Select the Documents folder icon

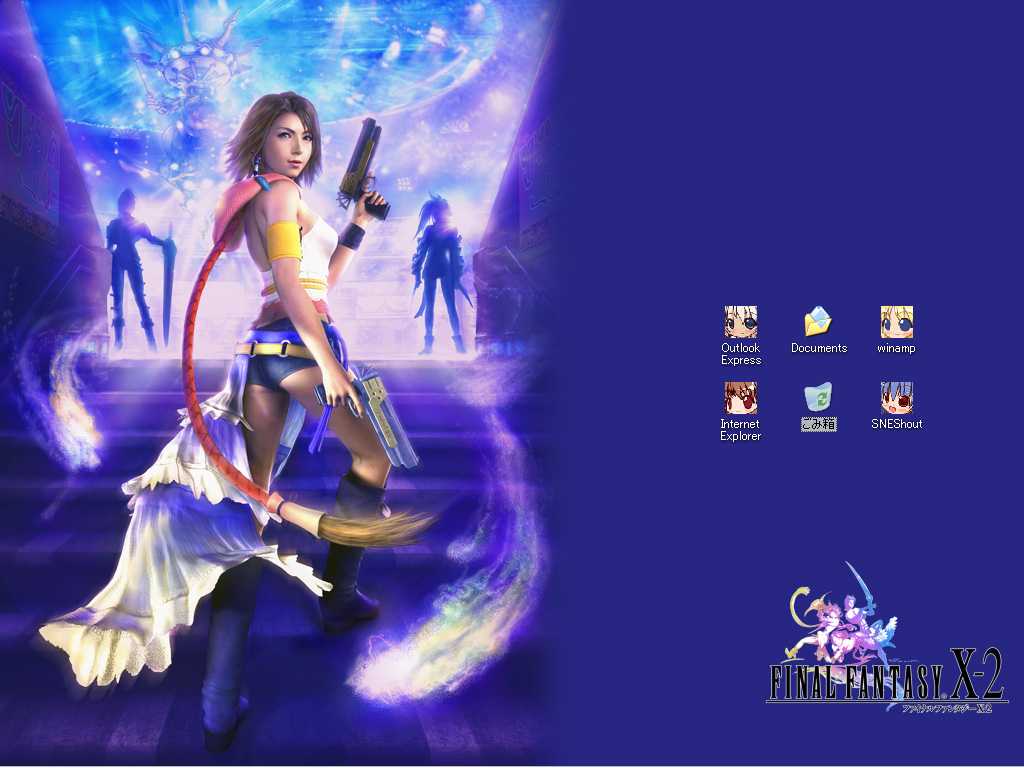click(x=818, y=322)
